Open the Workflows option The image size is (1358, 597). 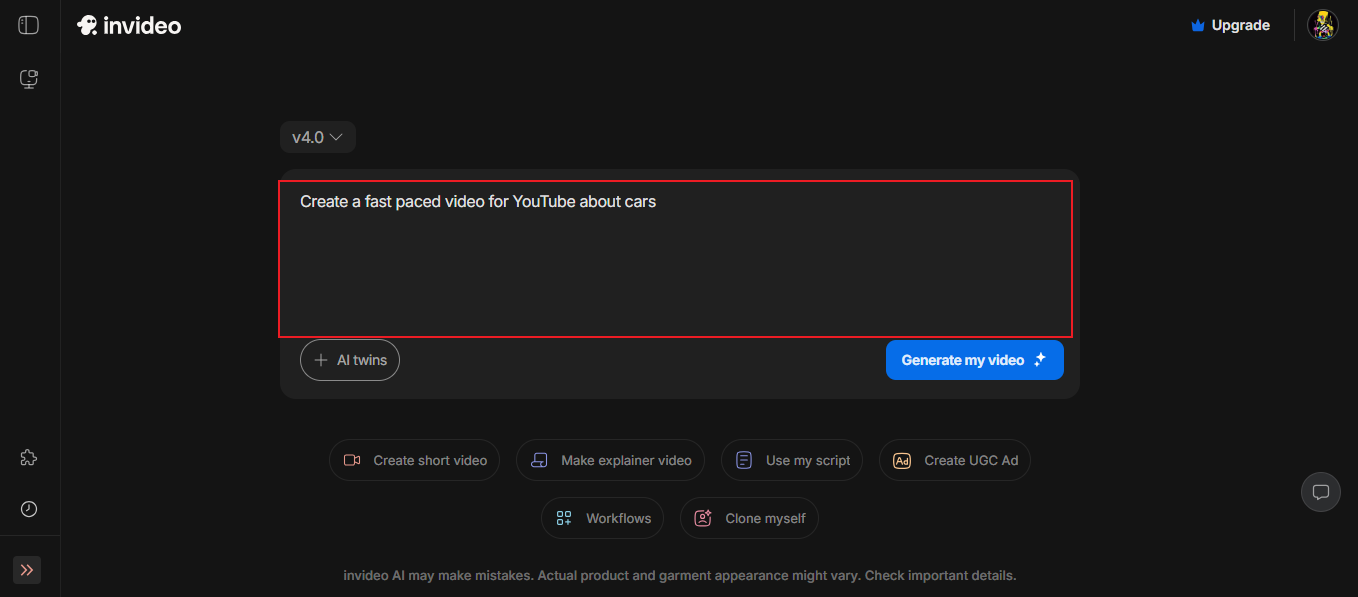tap(602, 518)
